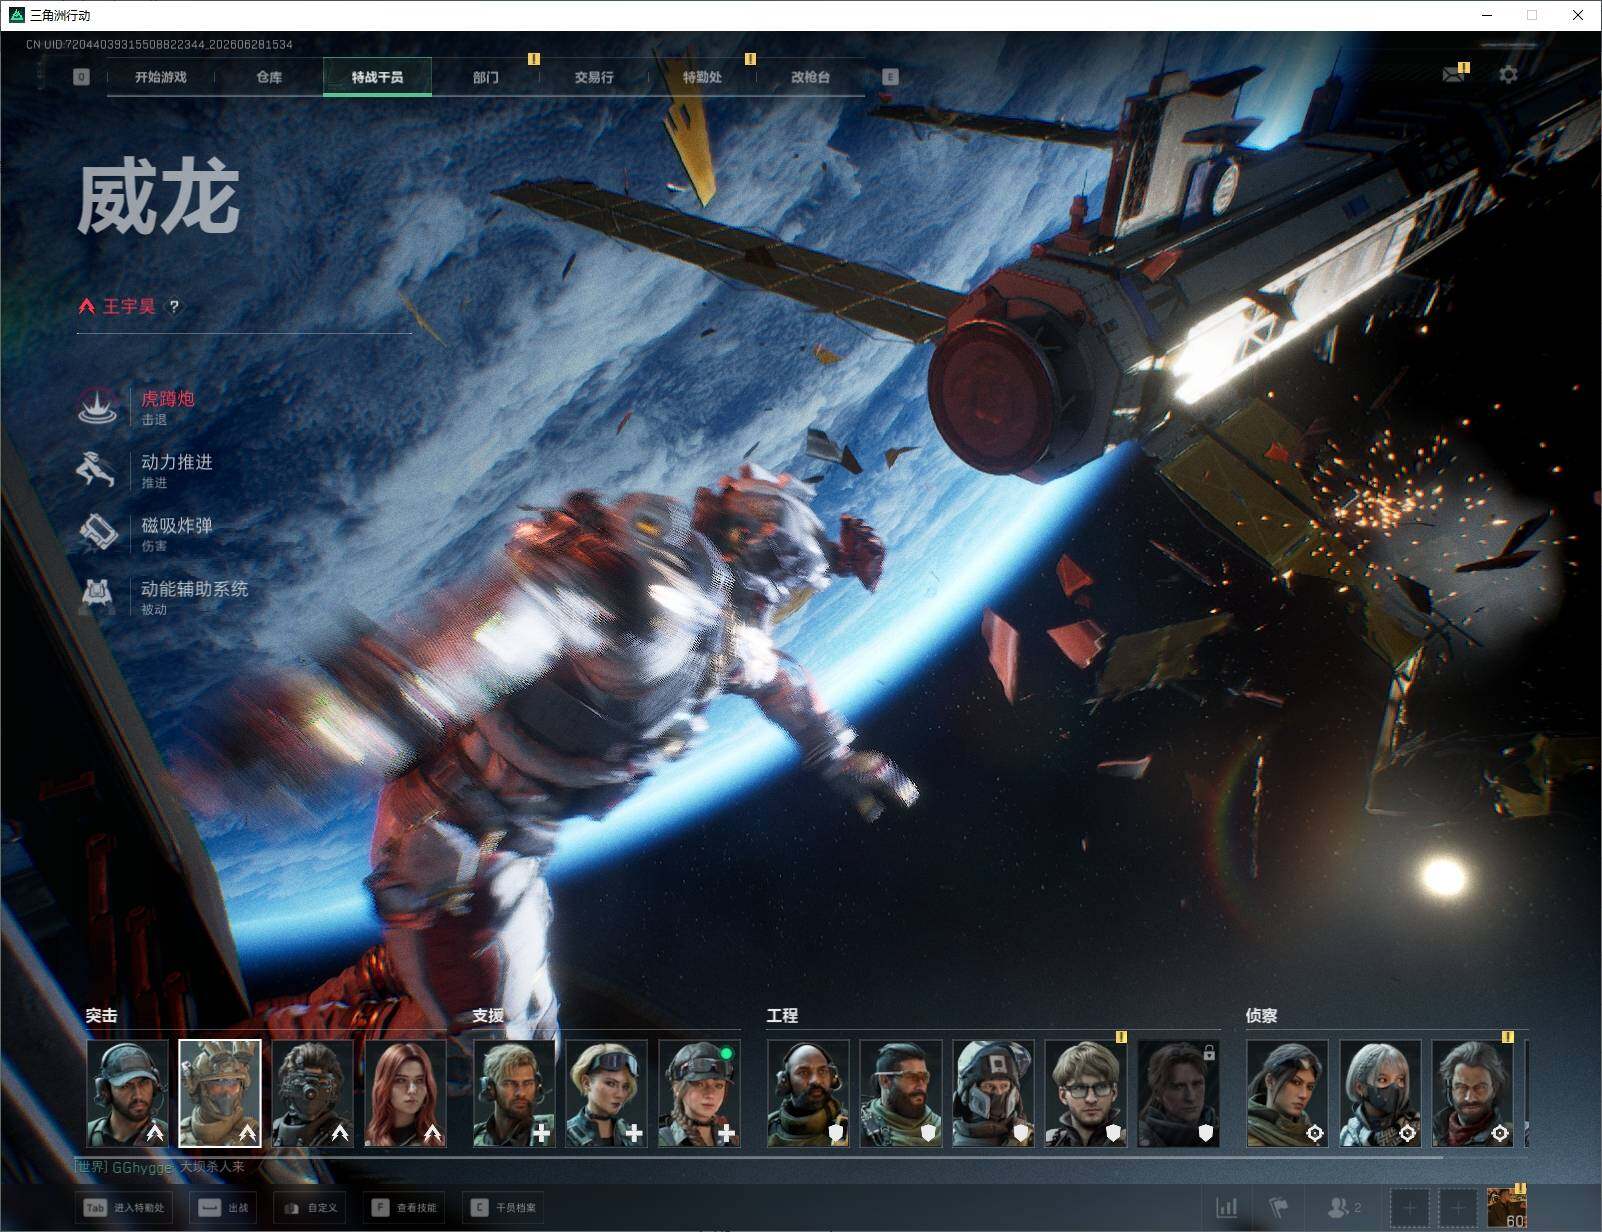Open the 干员档案 operator profile button

tap(503, 1208)
